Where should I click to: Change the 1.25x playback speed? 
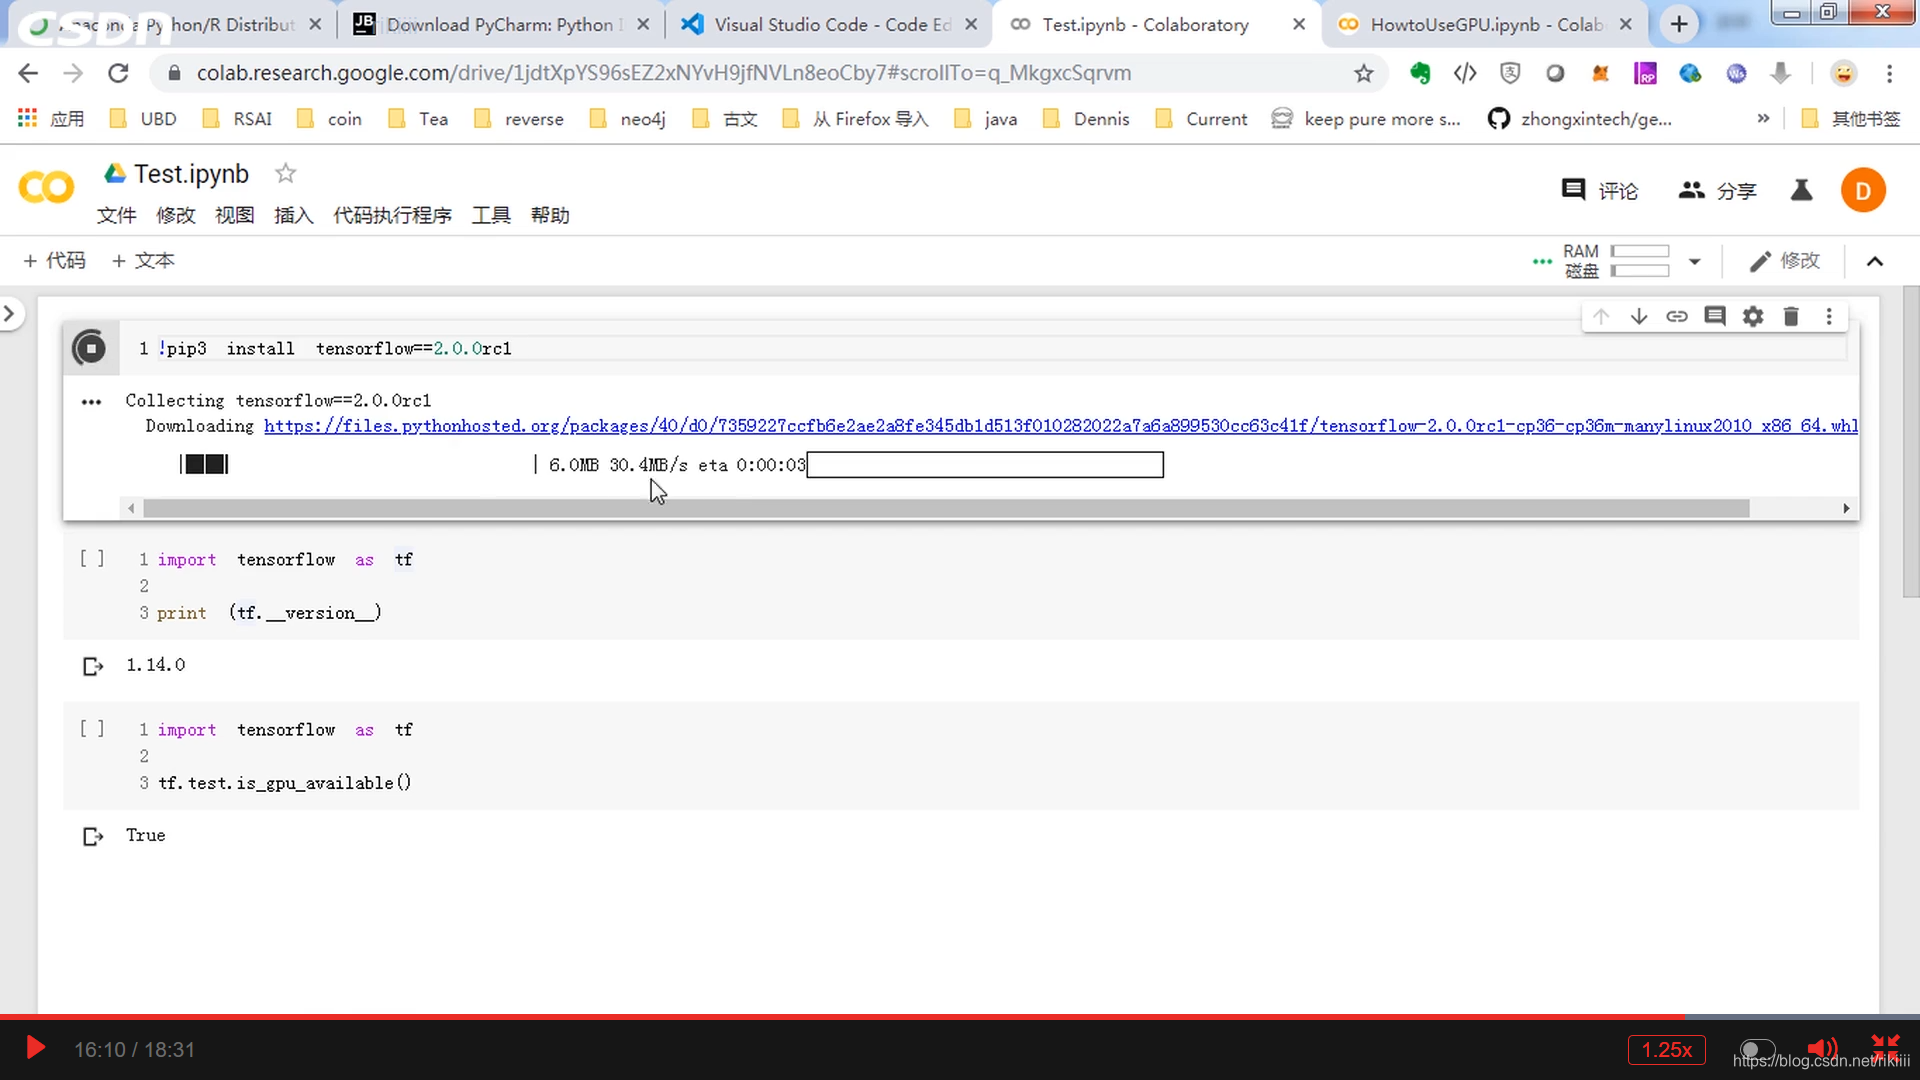(x=1667, y=1050)
